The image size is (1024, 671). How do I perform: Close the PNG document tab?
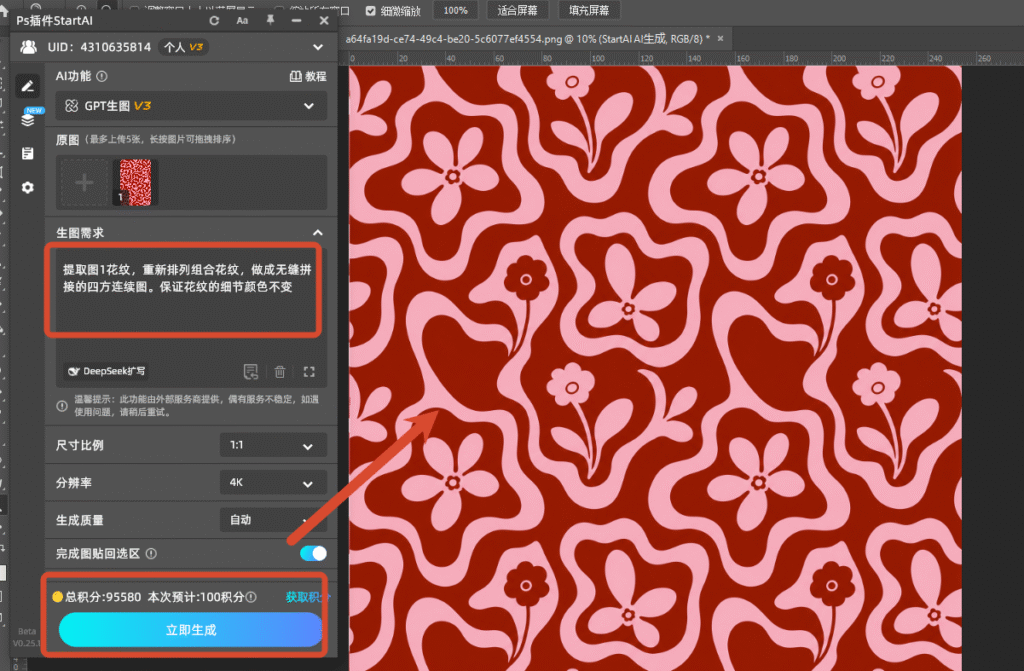click(x=720, y=39)
